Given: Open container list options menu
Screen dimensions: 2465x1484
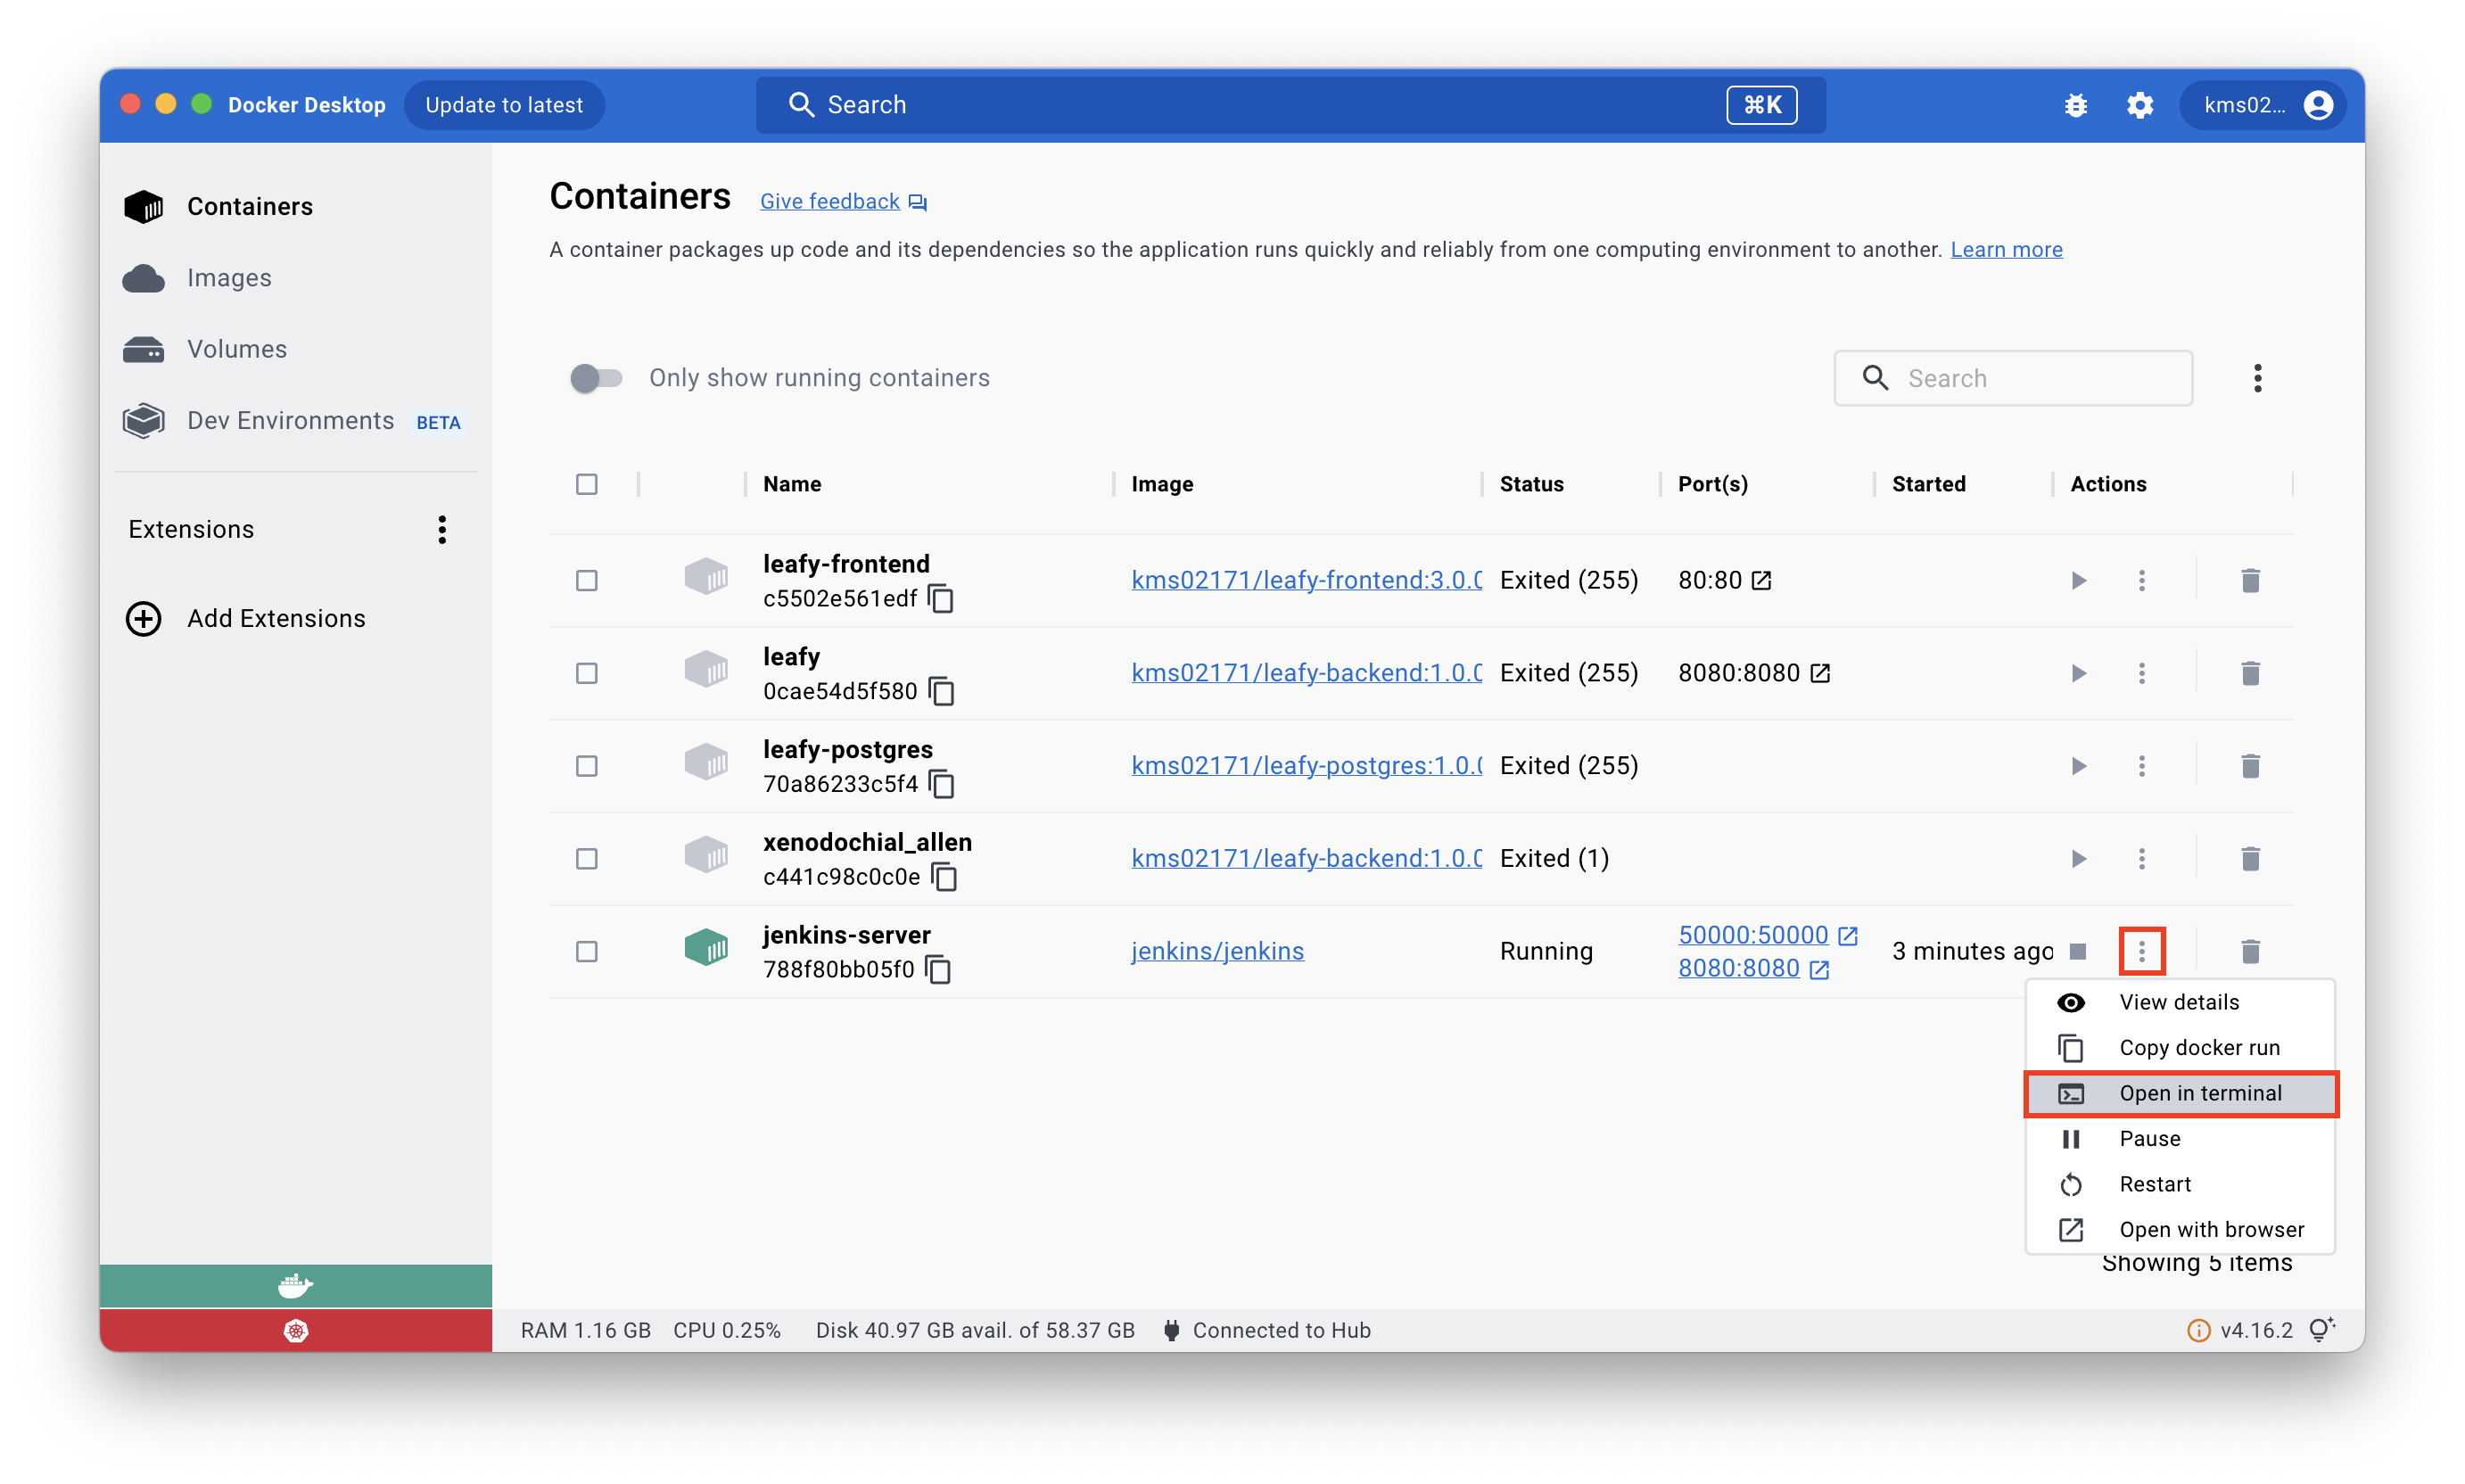Looking at the screenshot, I should click(x=2257, y=378).
